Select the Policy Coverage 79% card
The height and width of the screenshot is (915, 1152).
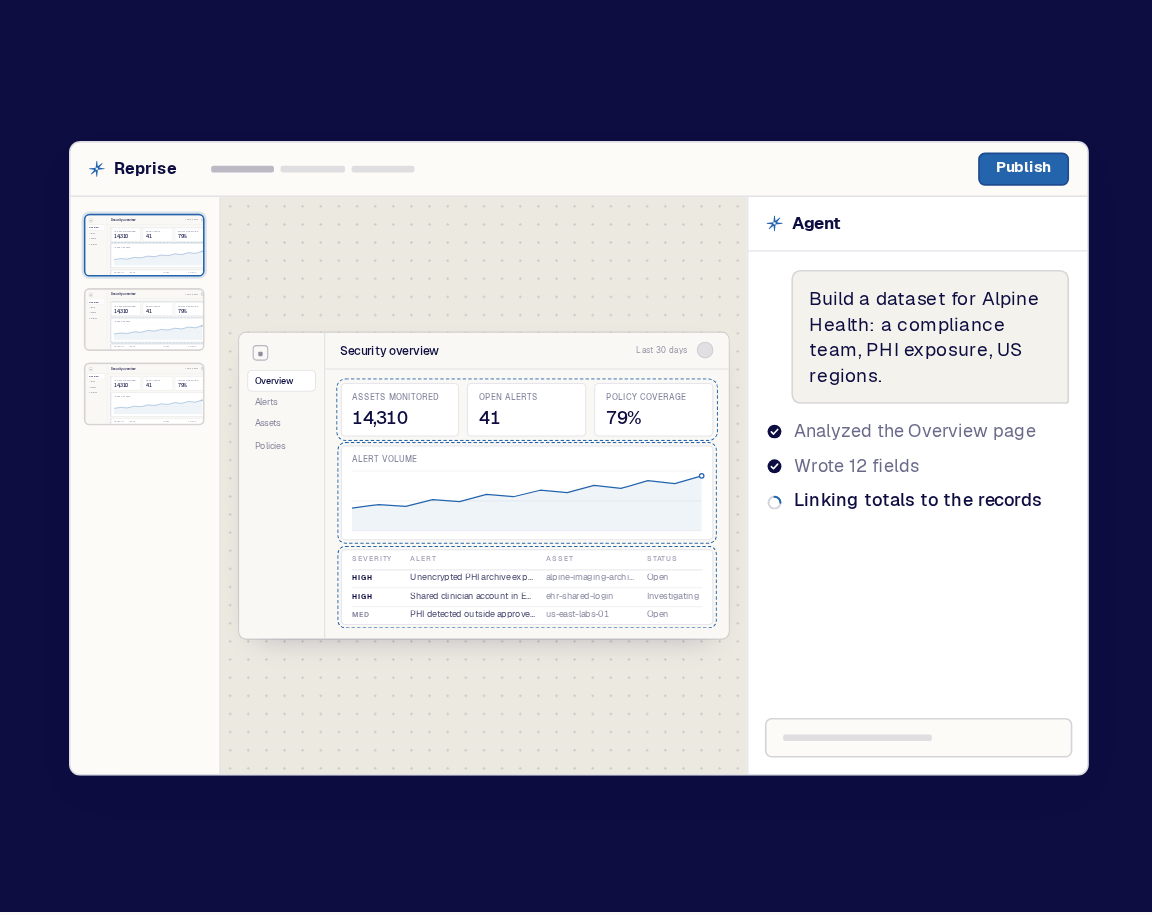pyautogui.click(x=654, y=409)
